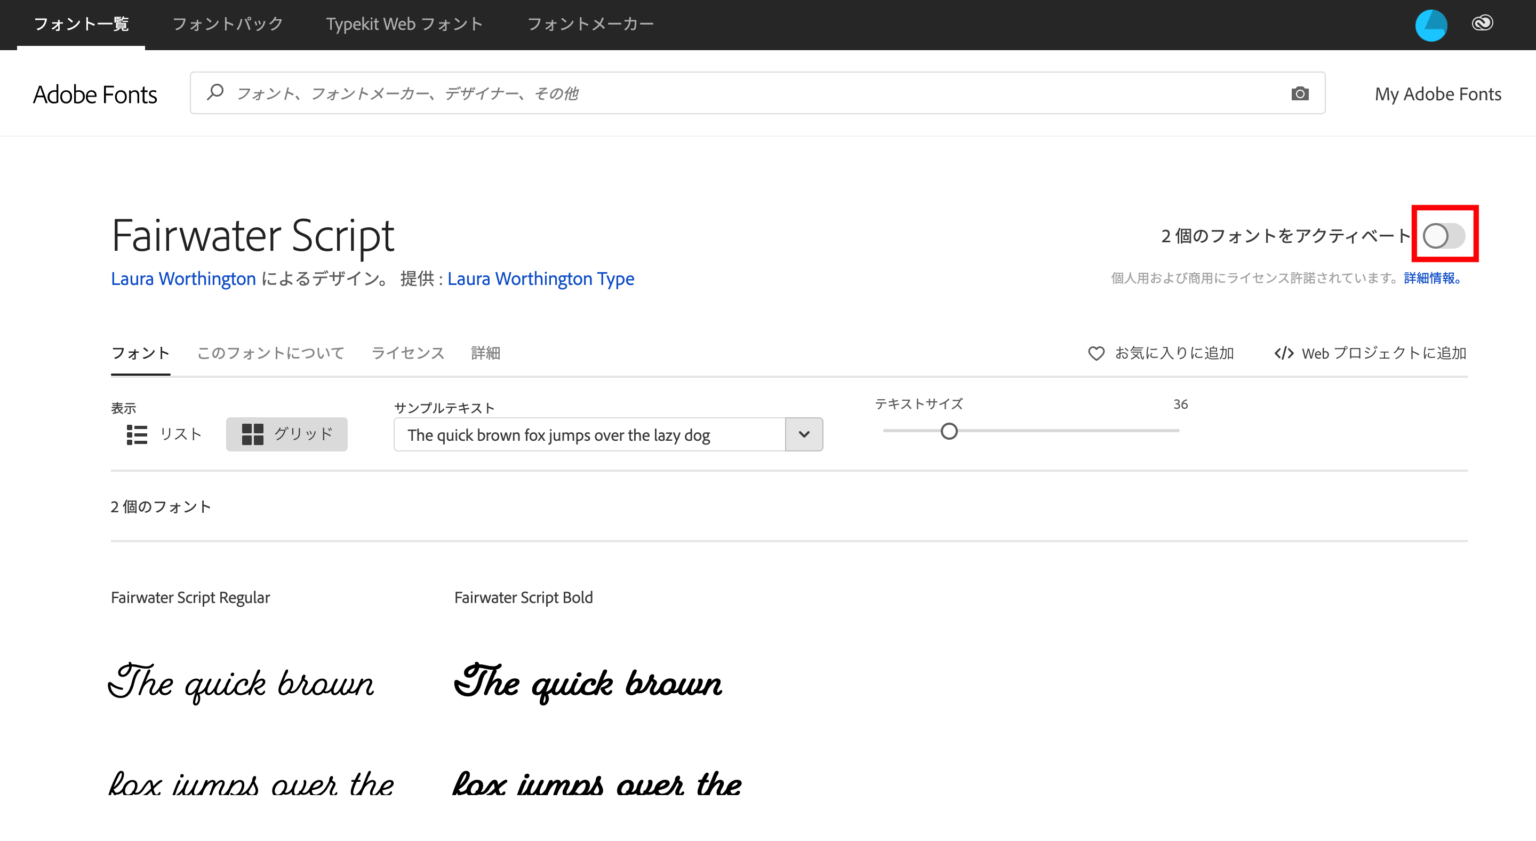Click the user avatar in the top bar
Screen dimensions: 1536x841
pyautogui.click(x=1431, y=24)
